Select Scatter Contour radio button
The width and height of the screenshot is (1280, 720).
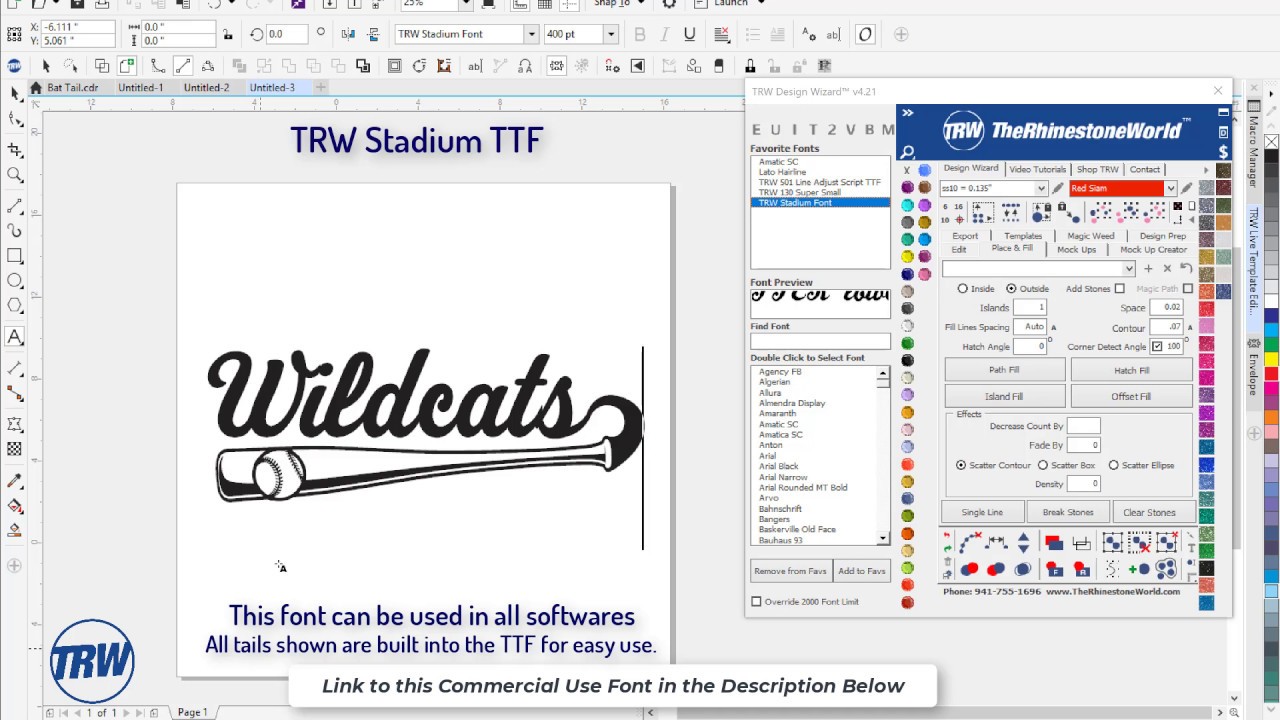coord(961,465)
